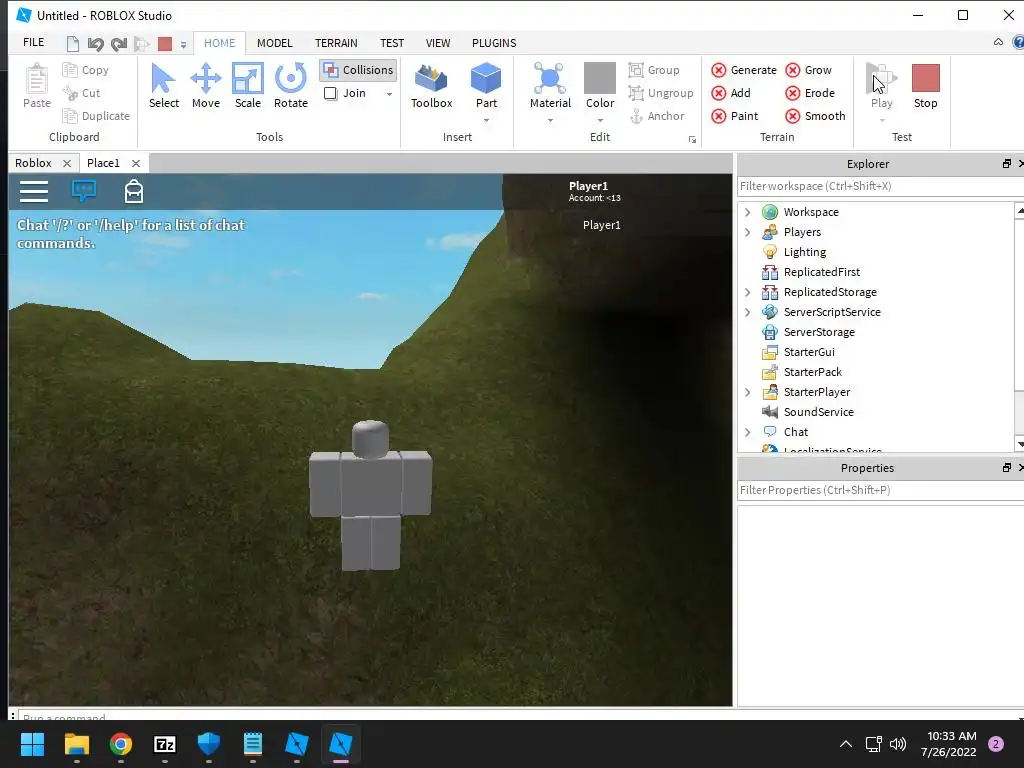
Task: Open File Explorer from the taskbar
Action: [76, 744]
